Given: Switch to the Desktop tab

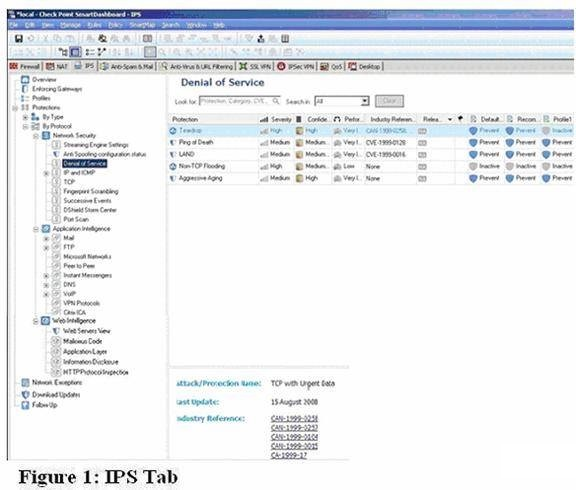Looking at the screenshot, I should click(x=364, y=66).
